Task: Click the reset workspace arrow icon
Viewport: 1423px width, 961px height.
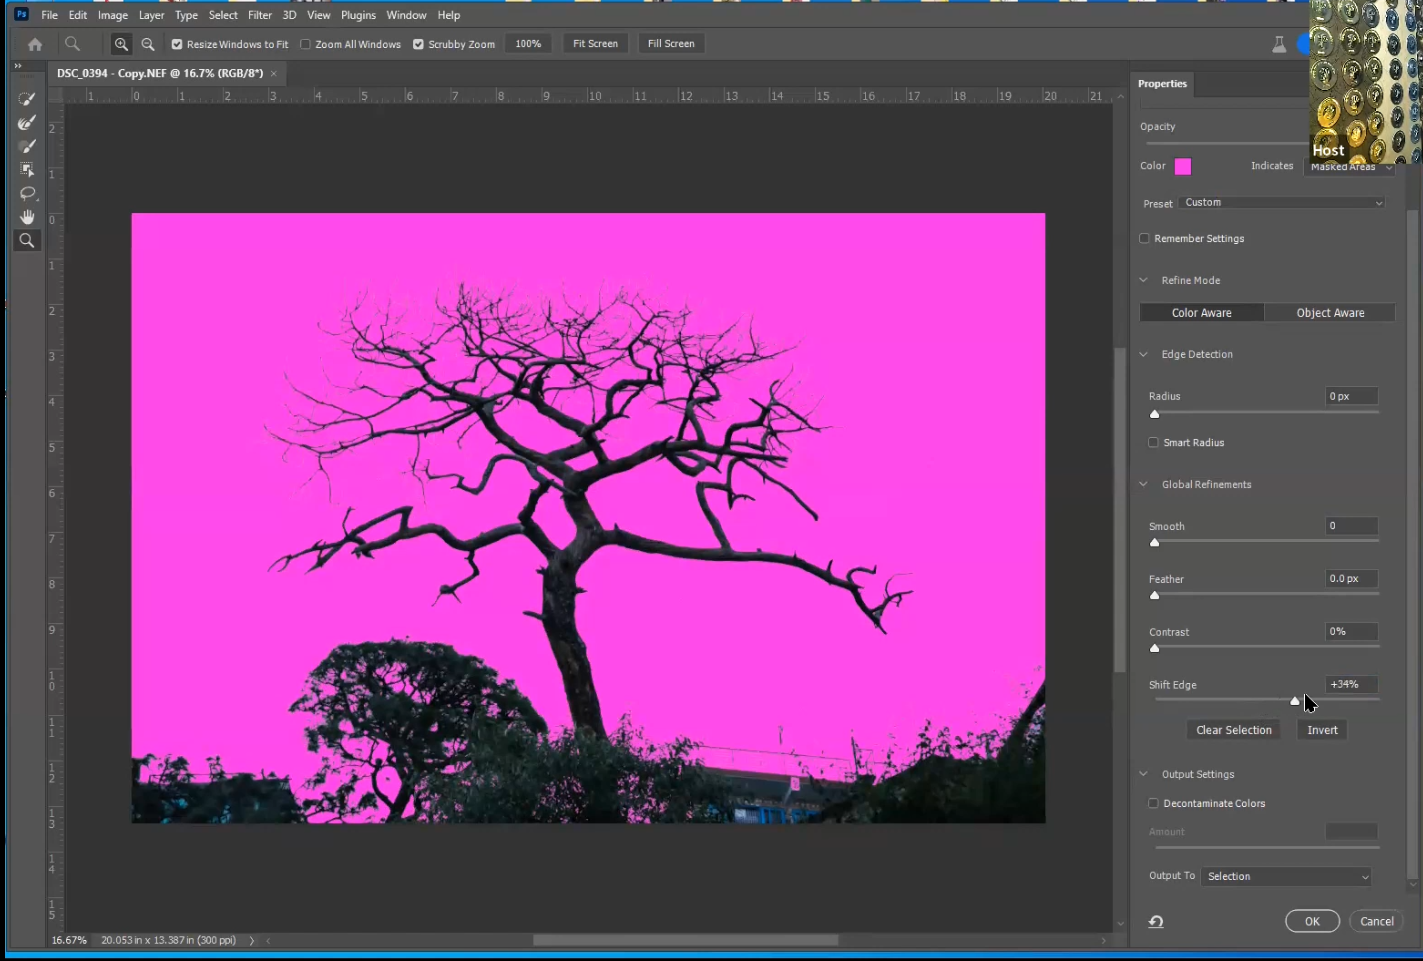Action: coord(1156,922)
